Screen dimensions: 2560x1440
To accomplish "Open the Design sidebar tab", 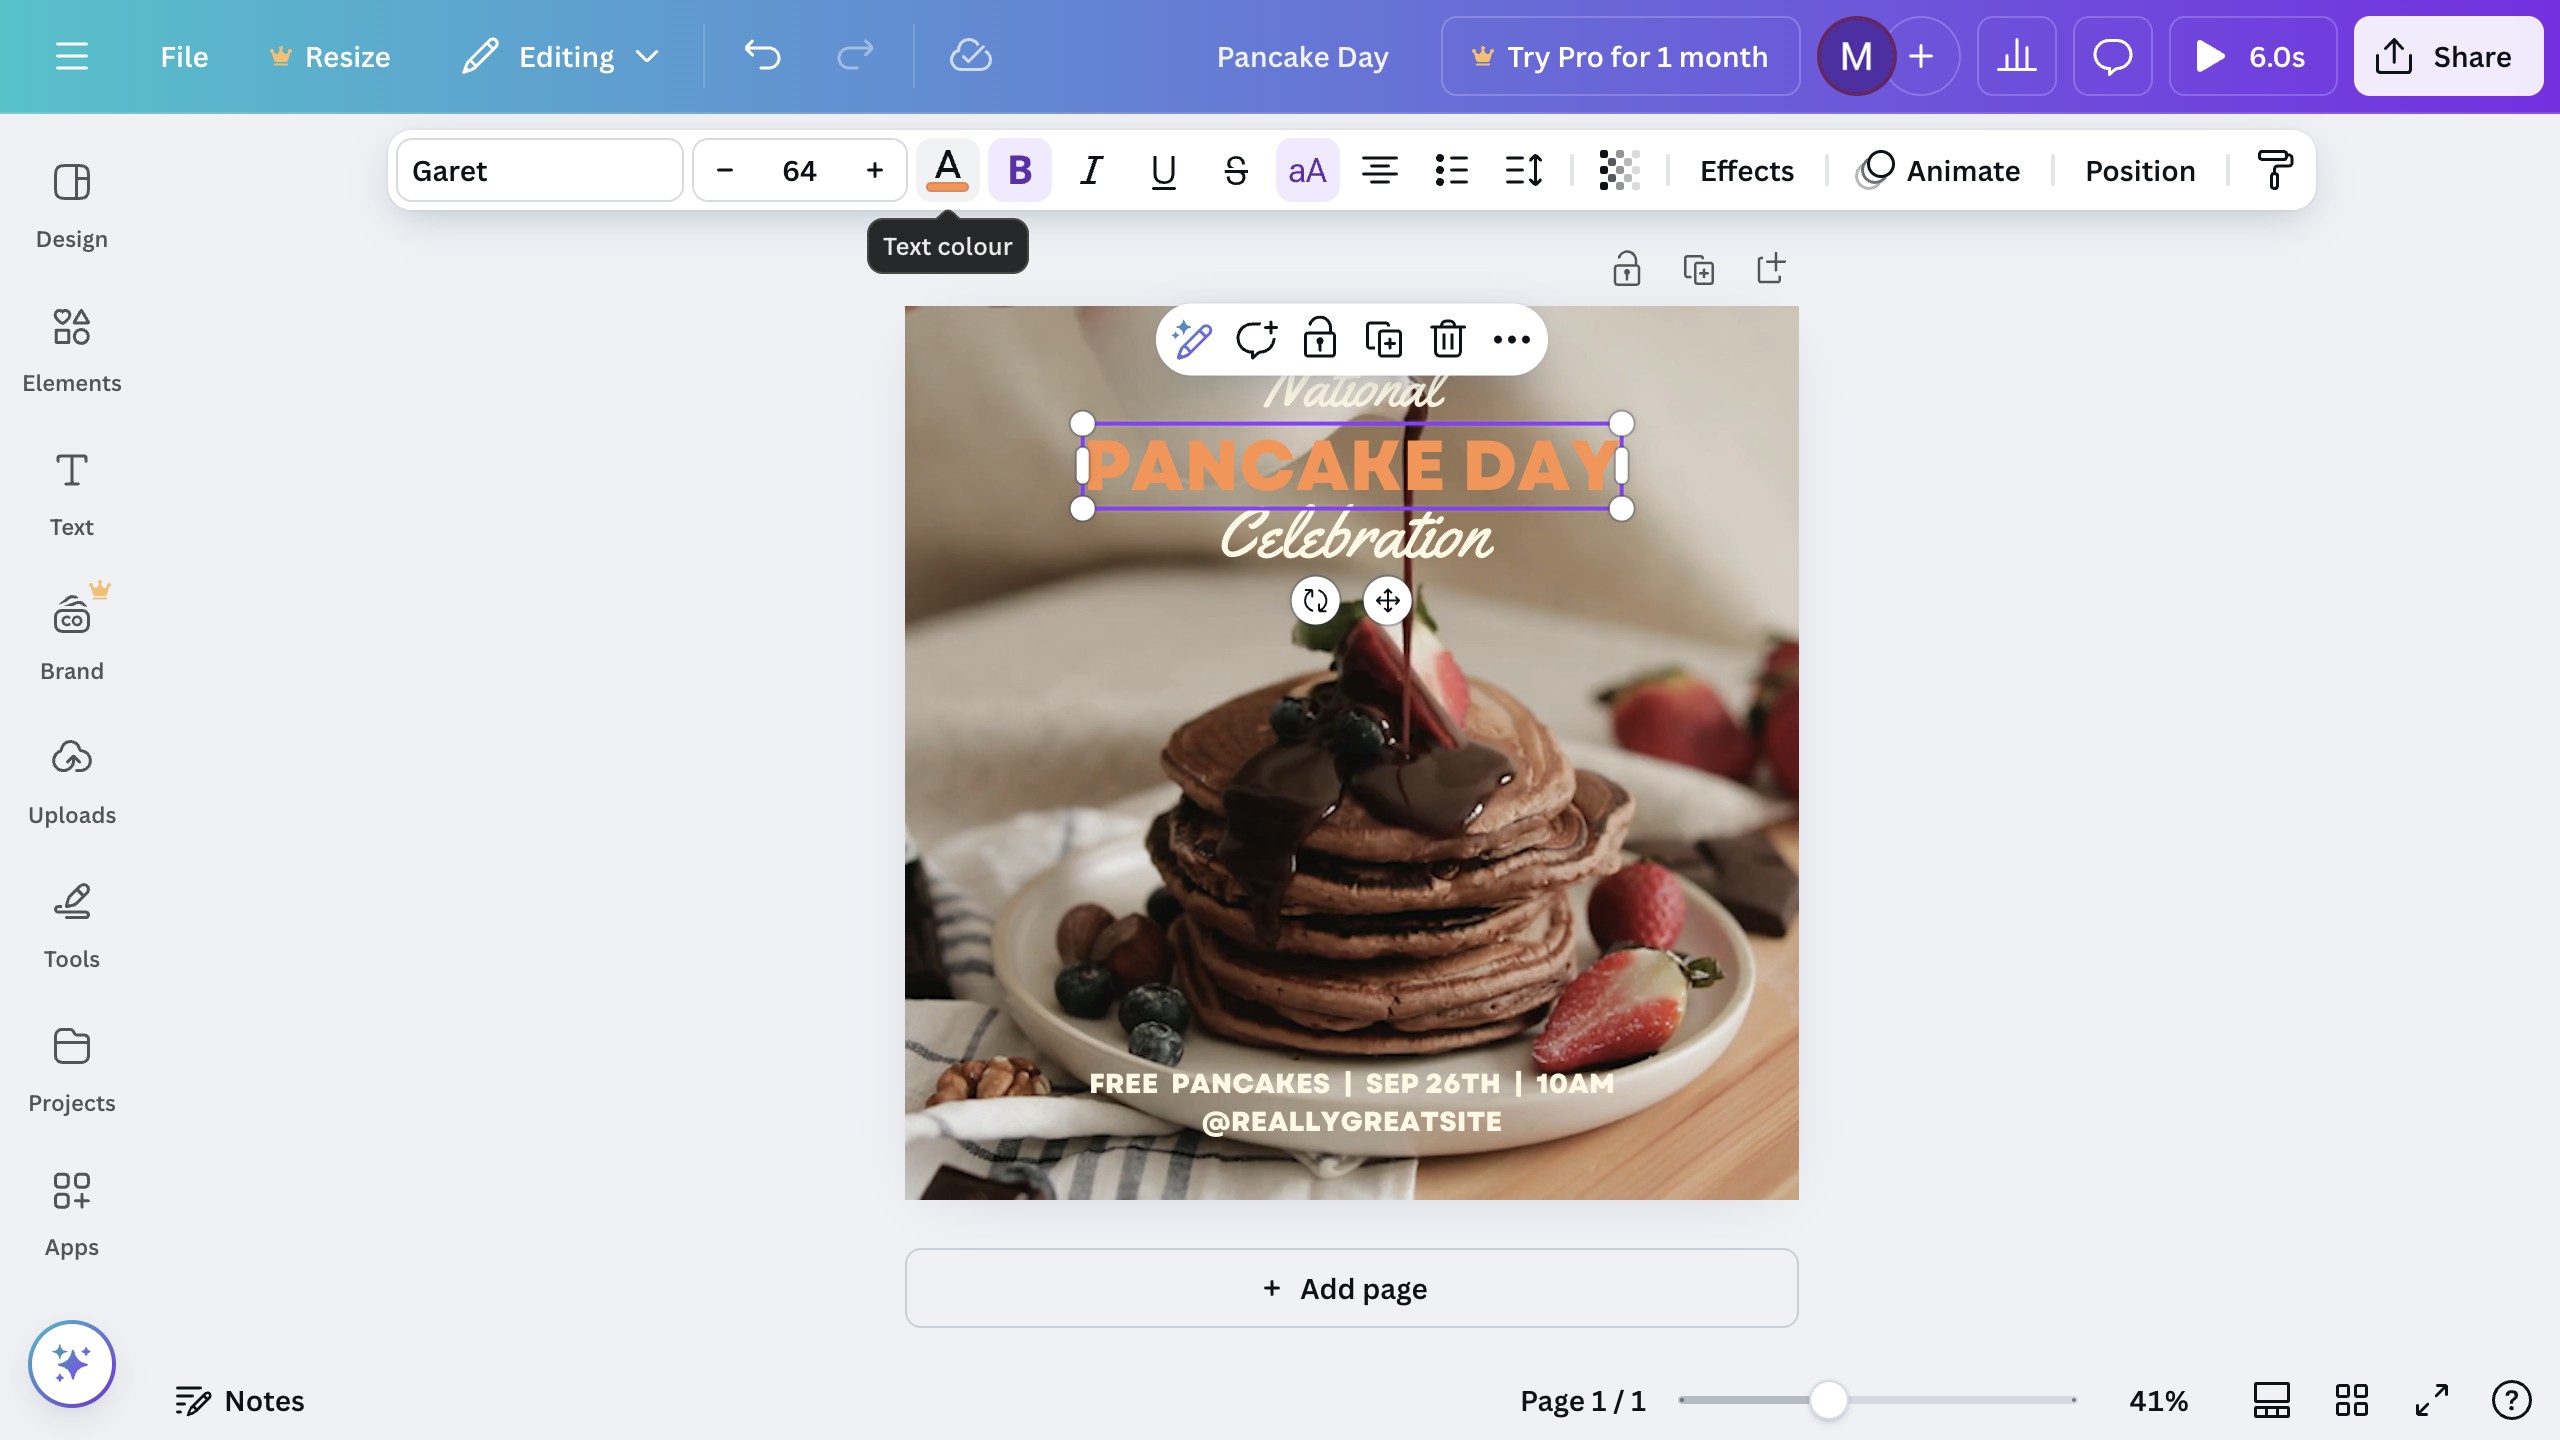I will [x=71, y=207].
